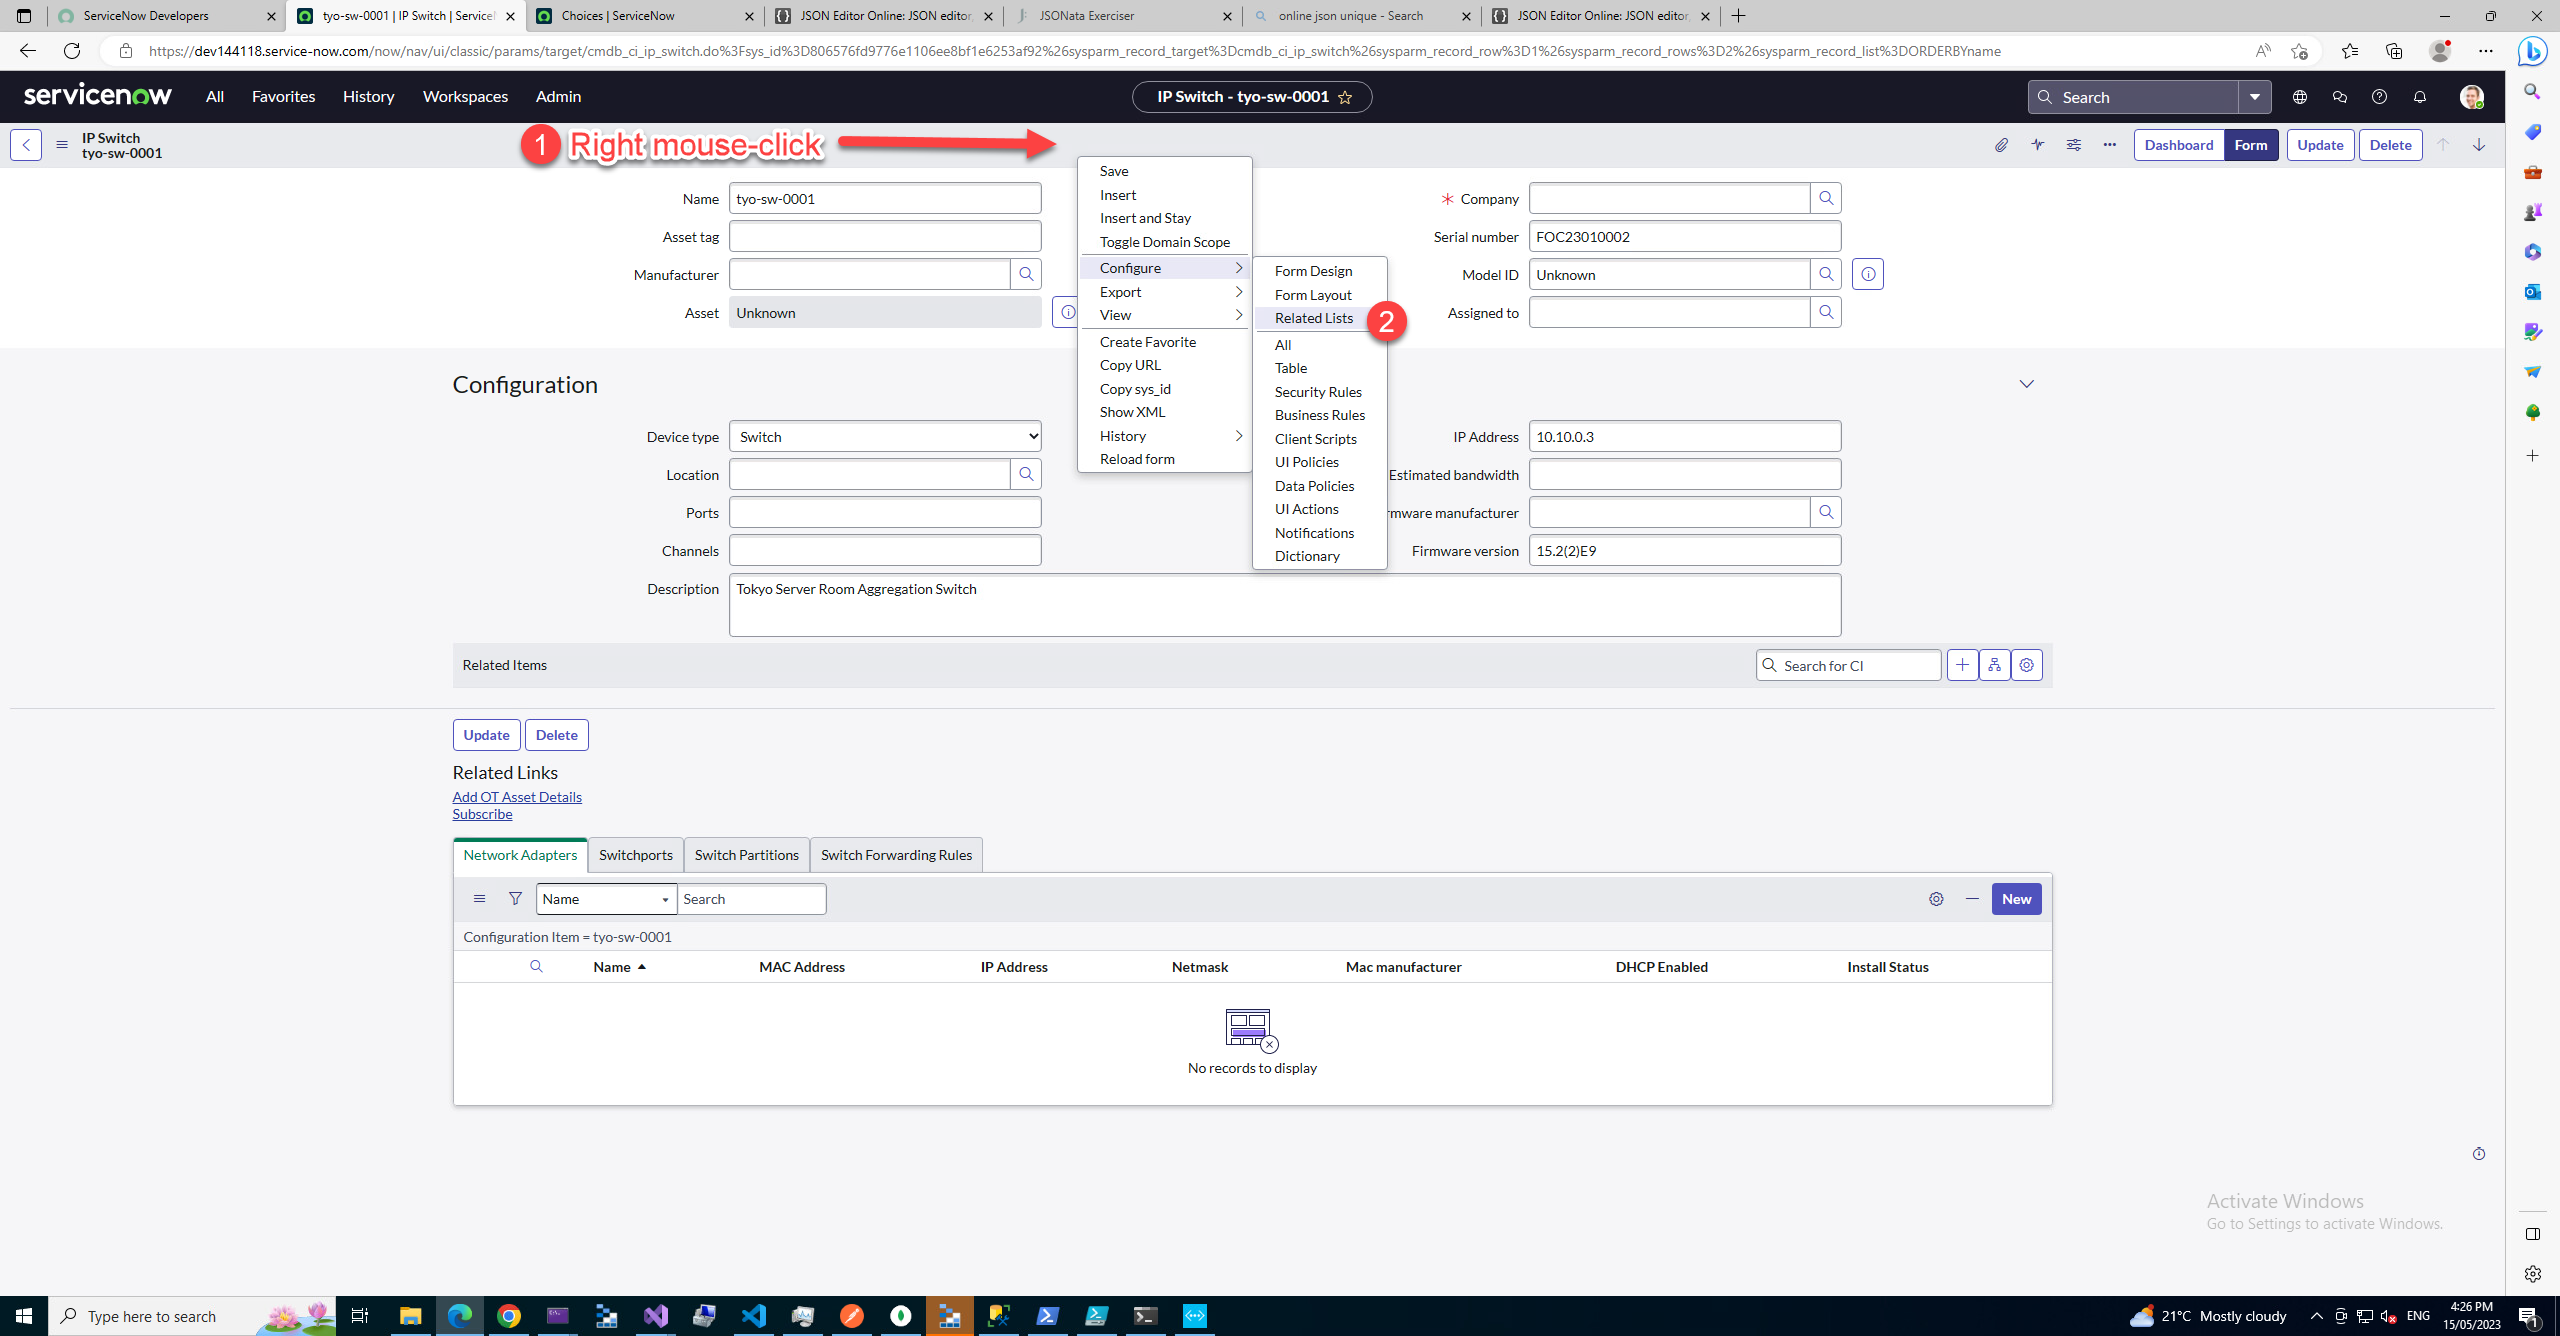Image resolution: width=2560 pixels, height=1336 pixels.
Task: Open the Name column search dropdown
Action: 606,899
